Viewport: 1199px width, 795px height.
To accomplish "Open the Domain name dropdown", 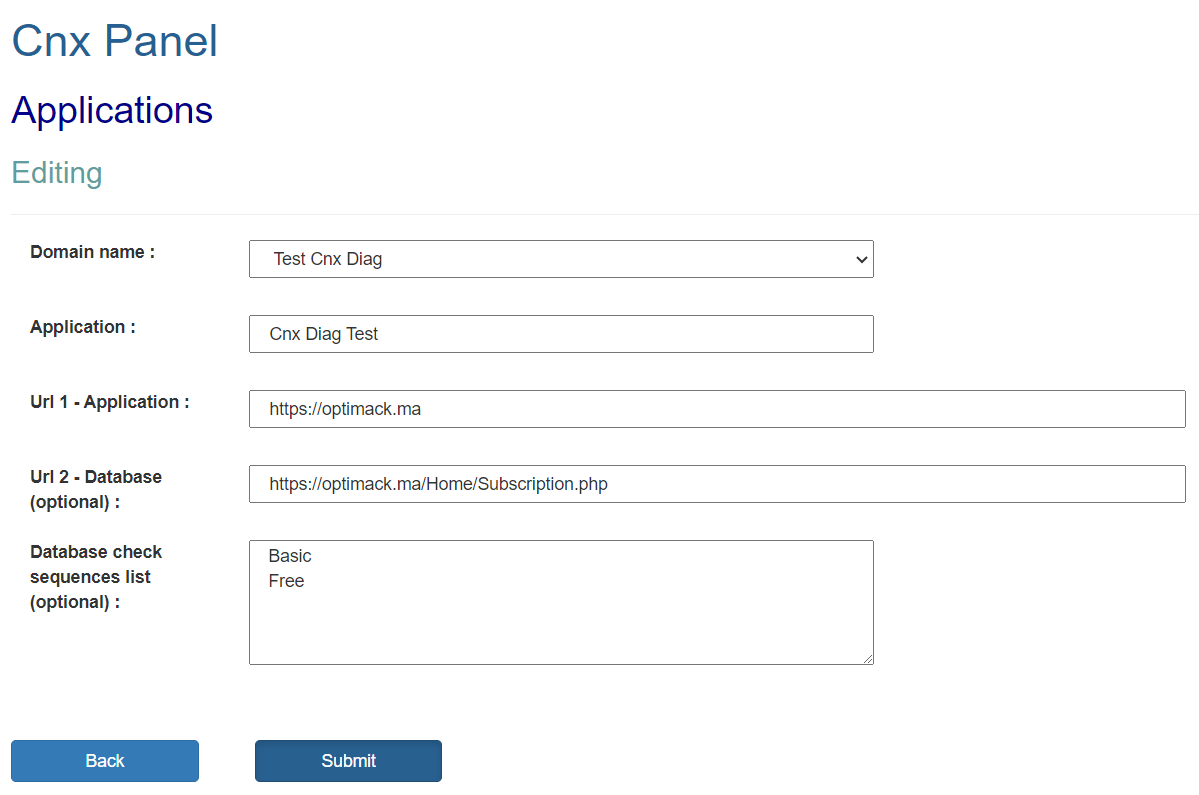I will (561, 259).
